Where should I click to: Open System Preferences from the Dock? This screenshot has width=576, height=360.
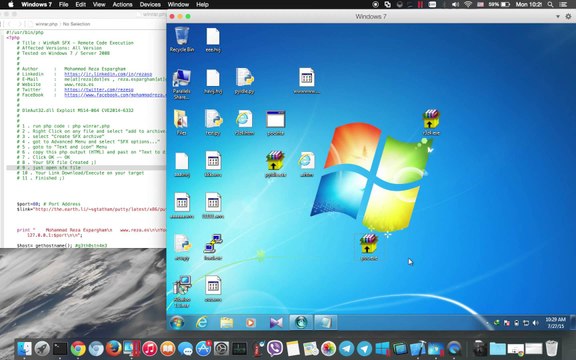click(x=222, y=348)
